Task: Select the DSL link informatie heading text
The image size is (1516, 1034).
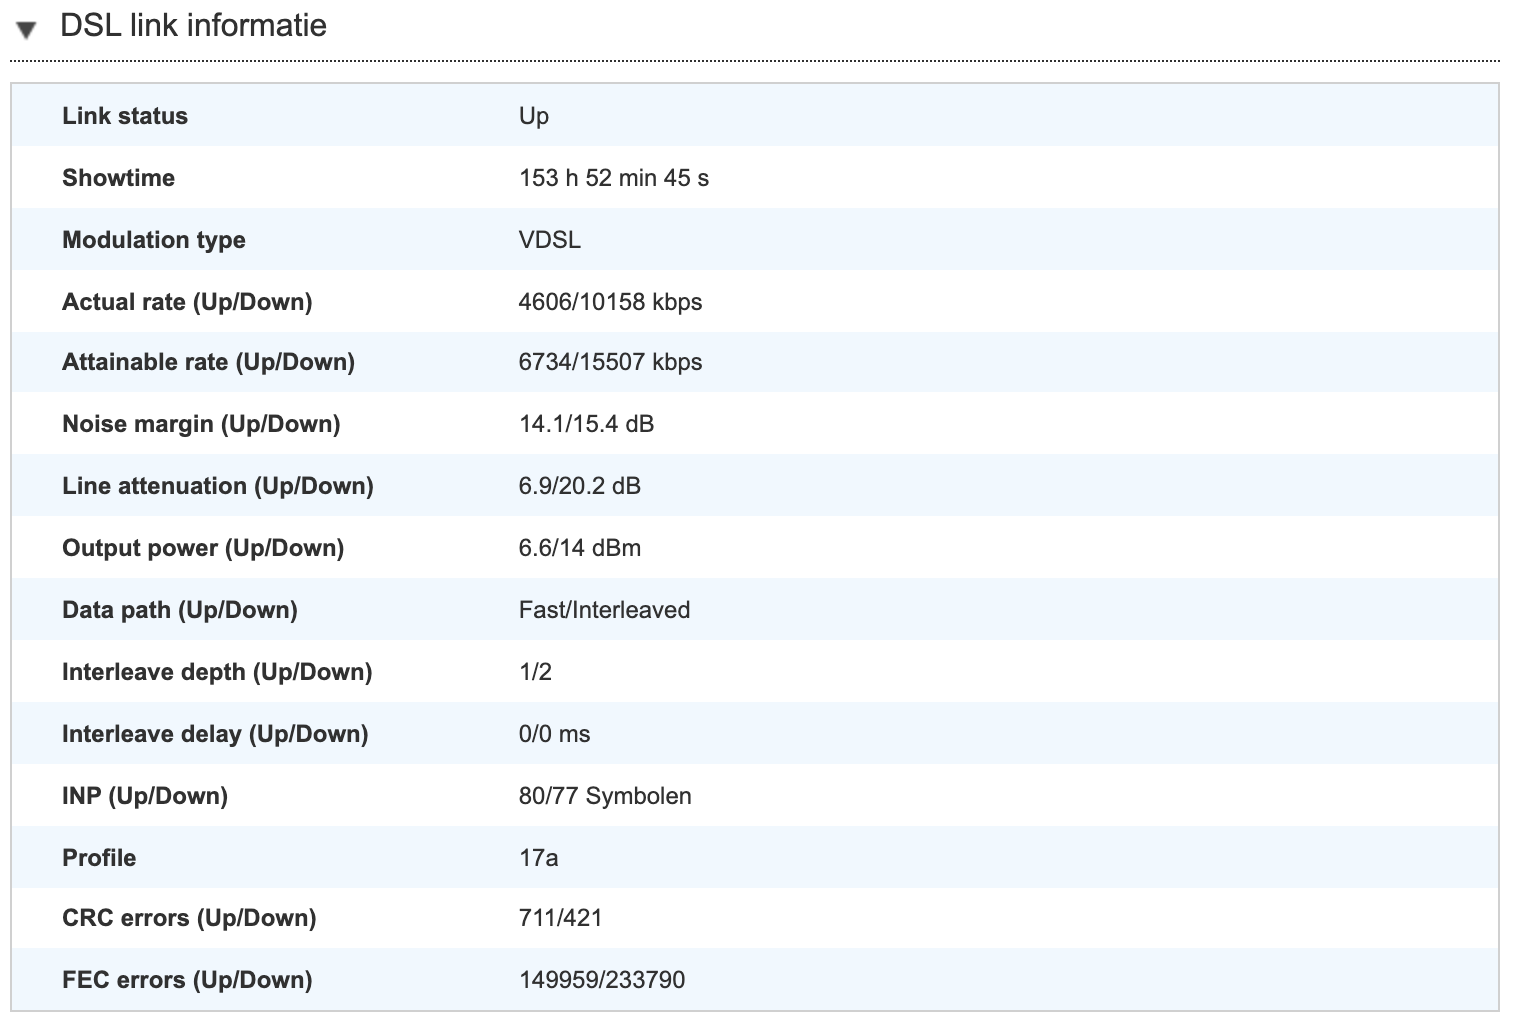Action: pyautogui.click(x=192, y=25)
